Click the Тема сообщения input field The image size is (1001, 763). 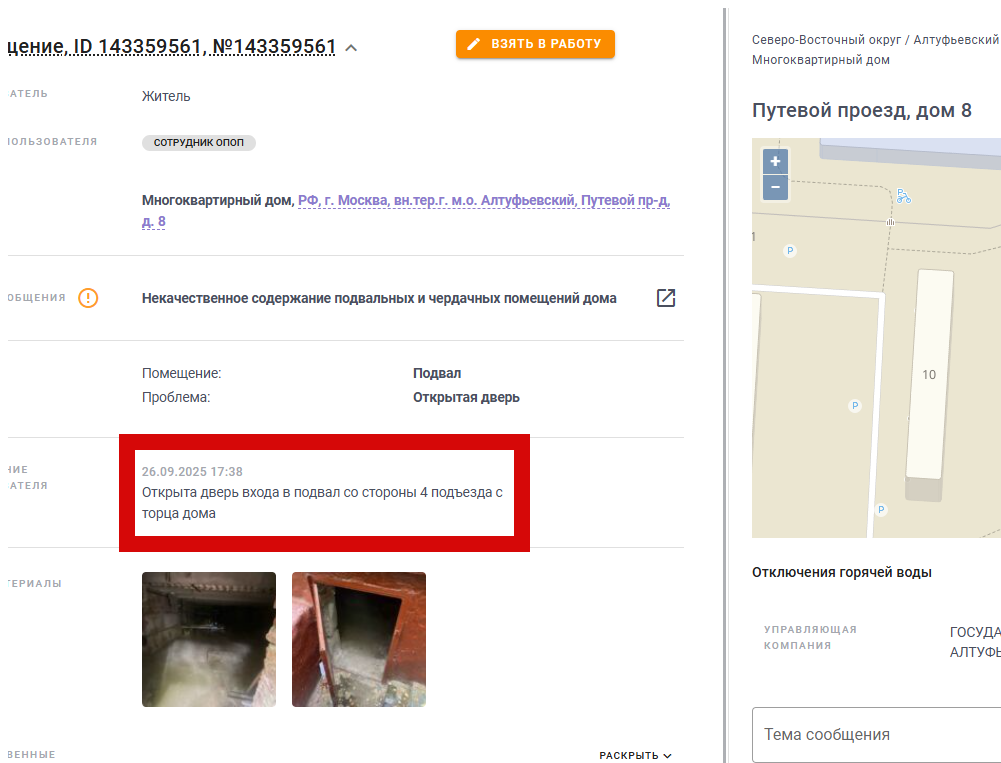pos(877,734)
